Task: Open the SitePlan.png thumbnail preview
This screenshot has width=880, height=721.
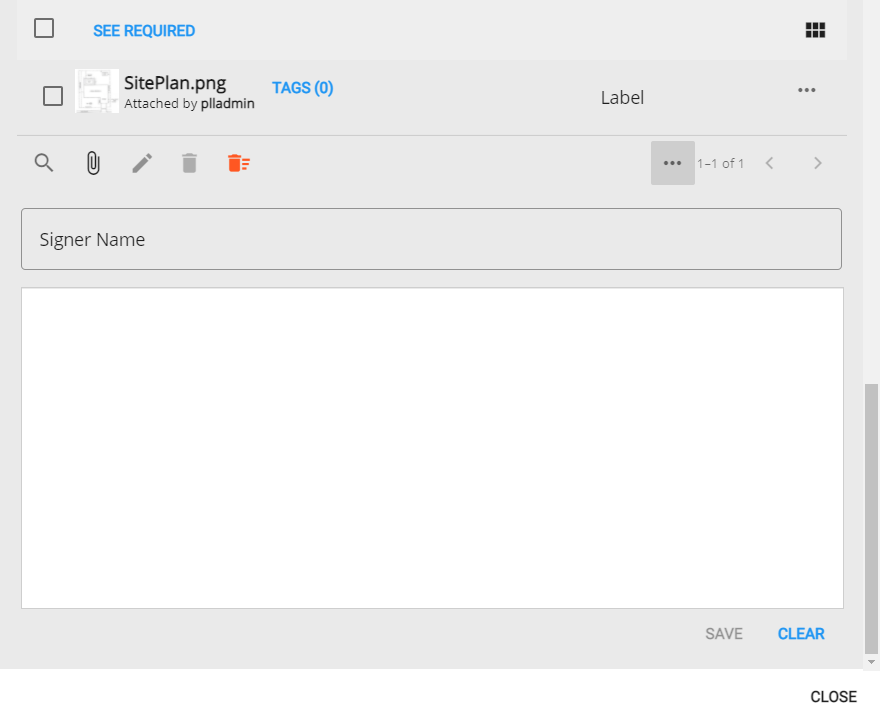Action: [x=97, y=91]
